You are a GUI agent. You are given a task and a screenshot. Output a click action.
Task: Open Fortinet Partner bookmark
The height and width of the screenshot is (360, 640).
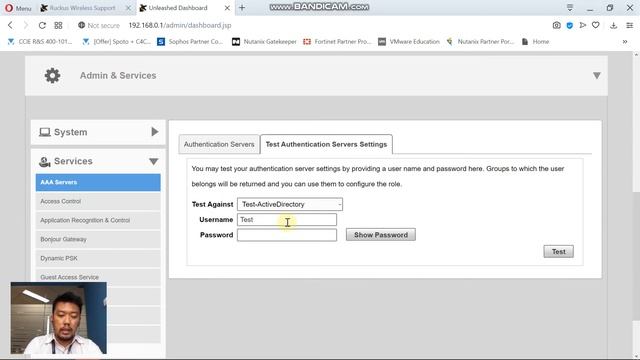tap(337, 42)
